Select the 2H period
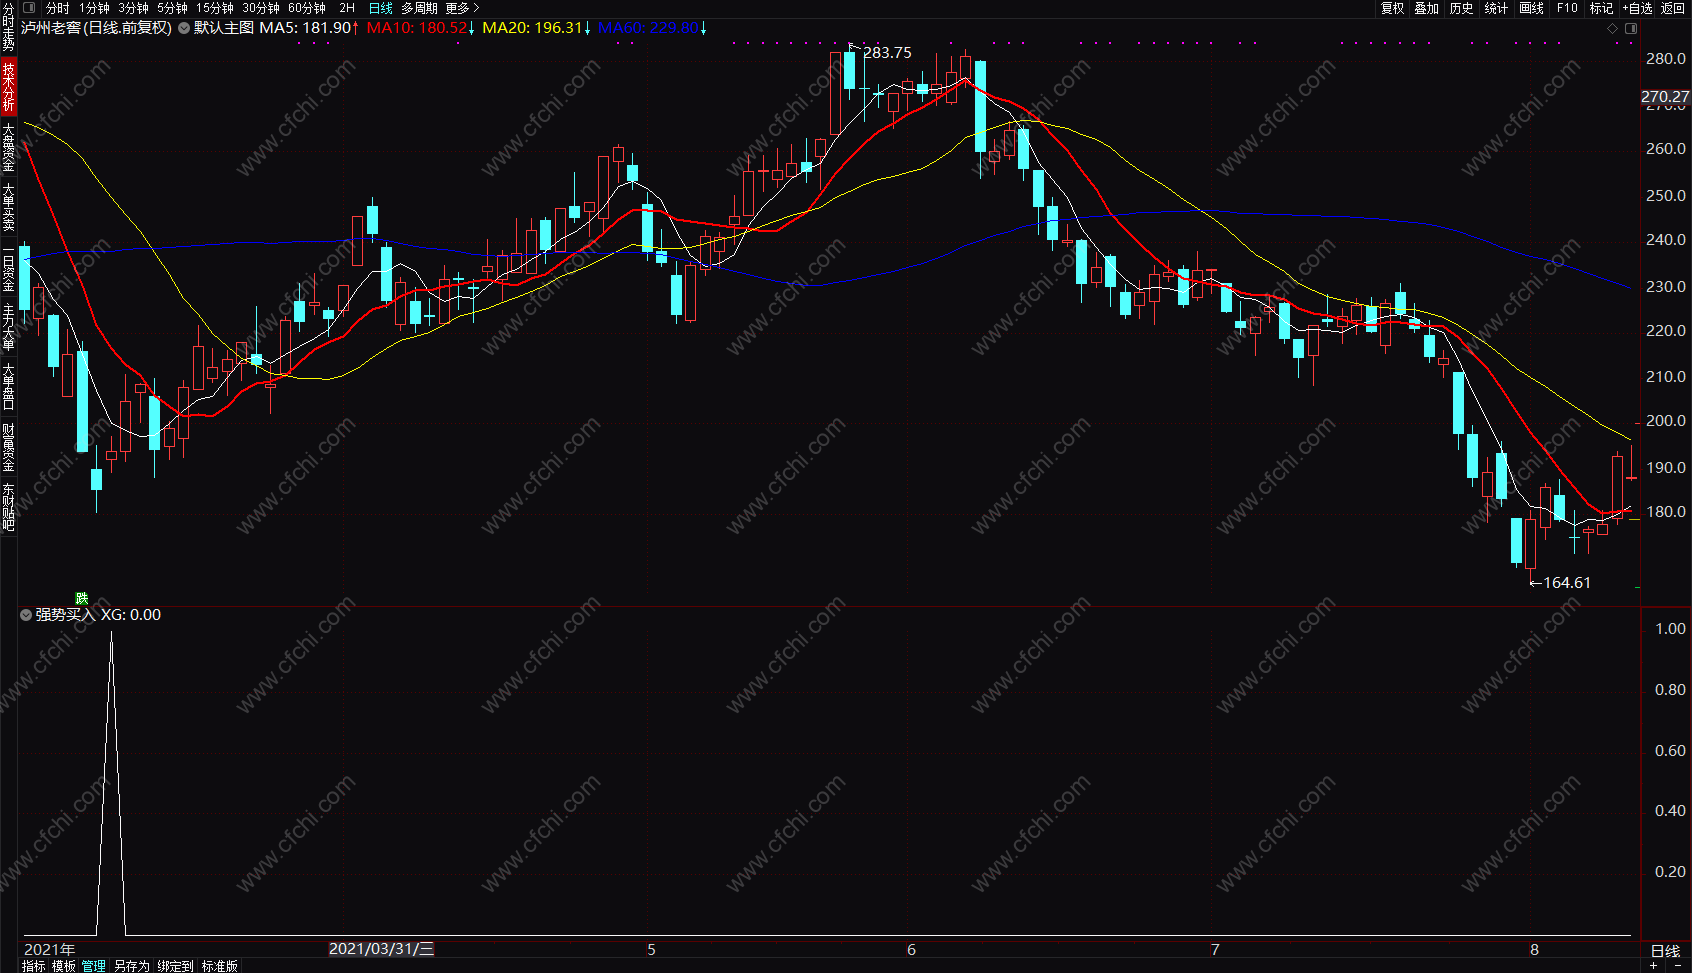Image resolution: width=1692 pixels, height=973 pixels. coord(347,8)
